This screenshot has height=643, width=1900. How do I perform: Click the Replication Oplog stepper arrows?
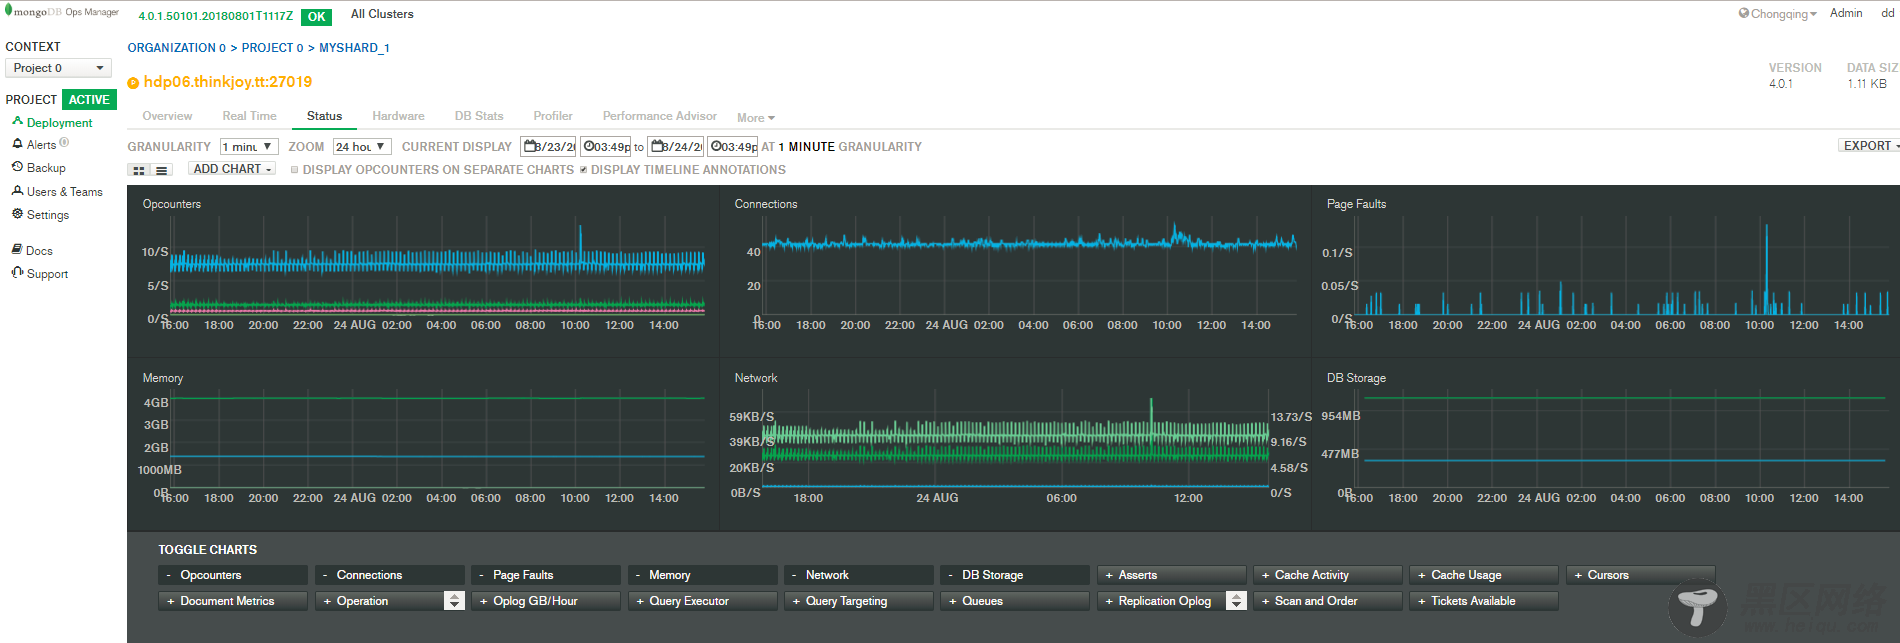1237,601
